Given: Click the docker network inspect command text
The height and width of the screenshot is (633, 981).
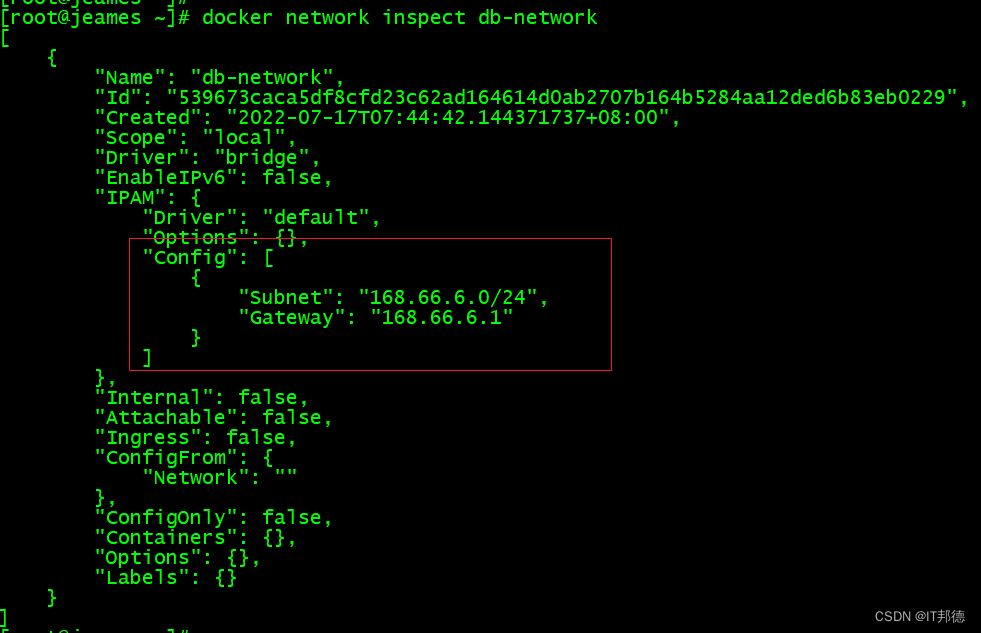Looking at the screenshot, I should point(399,18).
